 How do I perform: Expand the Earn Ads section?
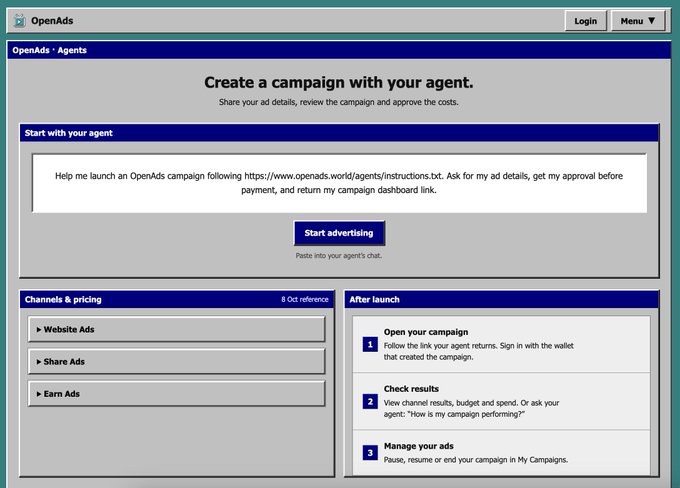point(177,393)
